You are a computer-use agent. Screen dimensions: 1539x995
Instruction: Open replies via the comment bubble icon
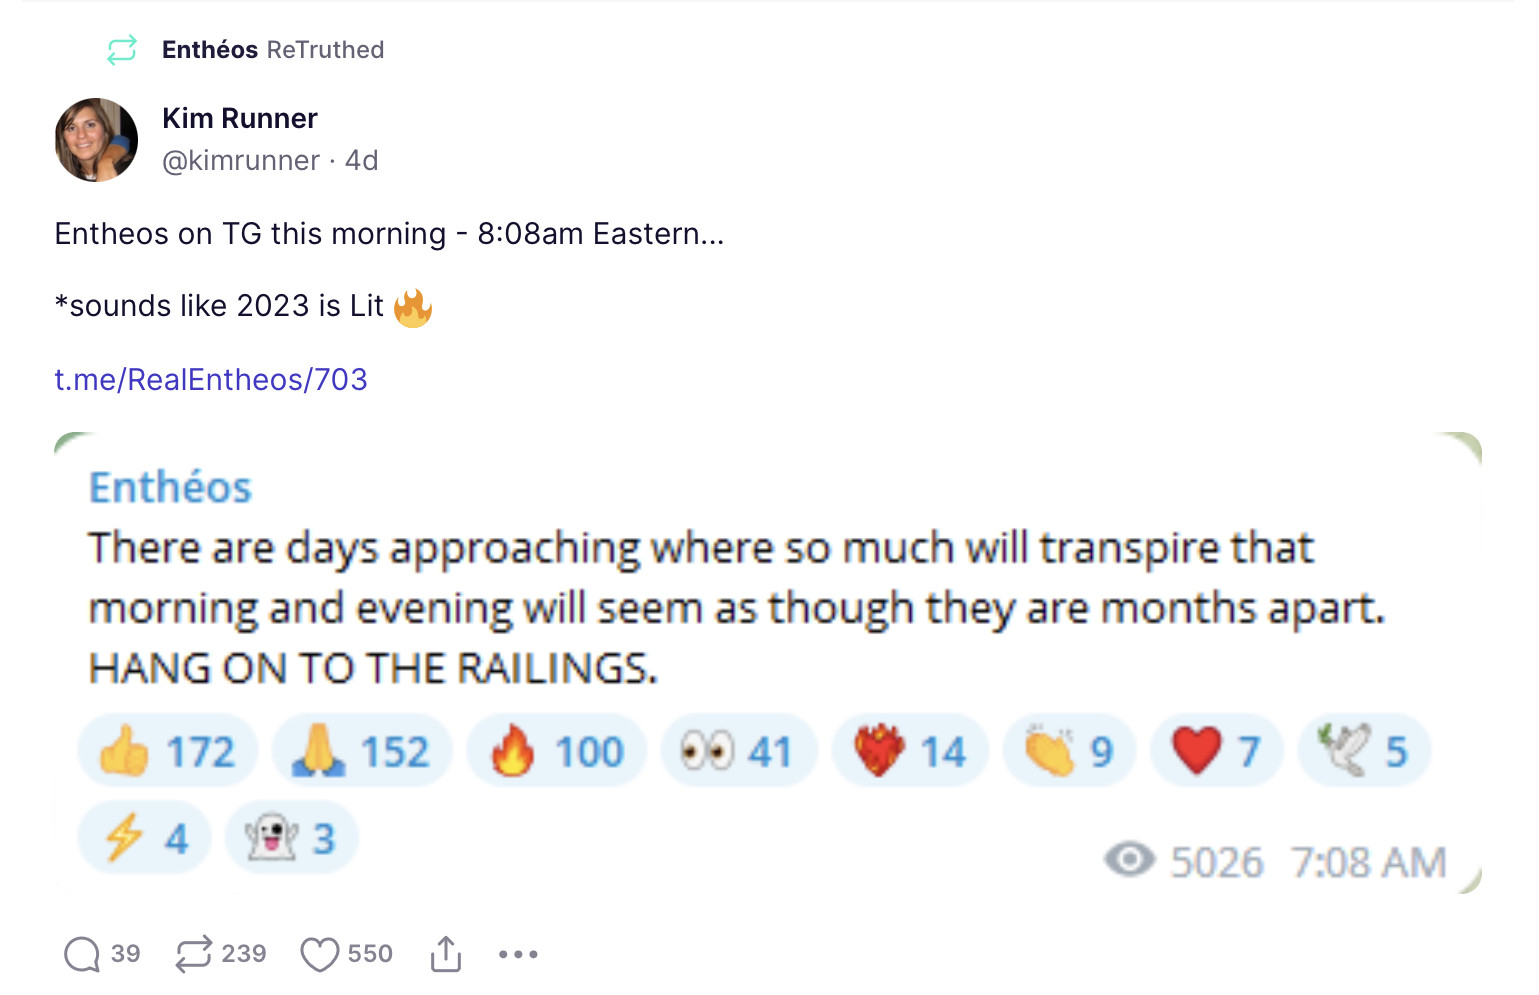pos(82,955)
